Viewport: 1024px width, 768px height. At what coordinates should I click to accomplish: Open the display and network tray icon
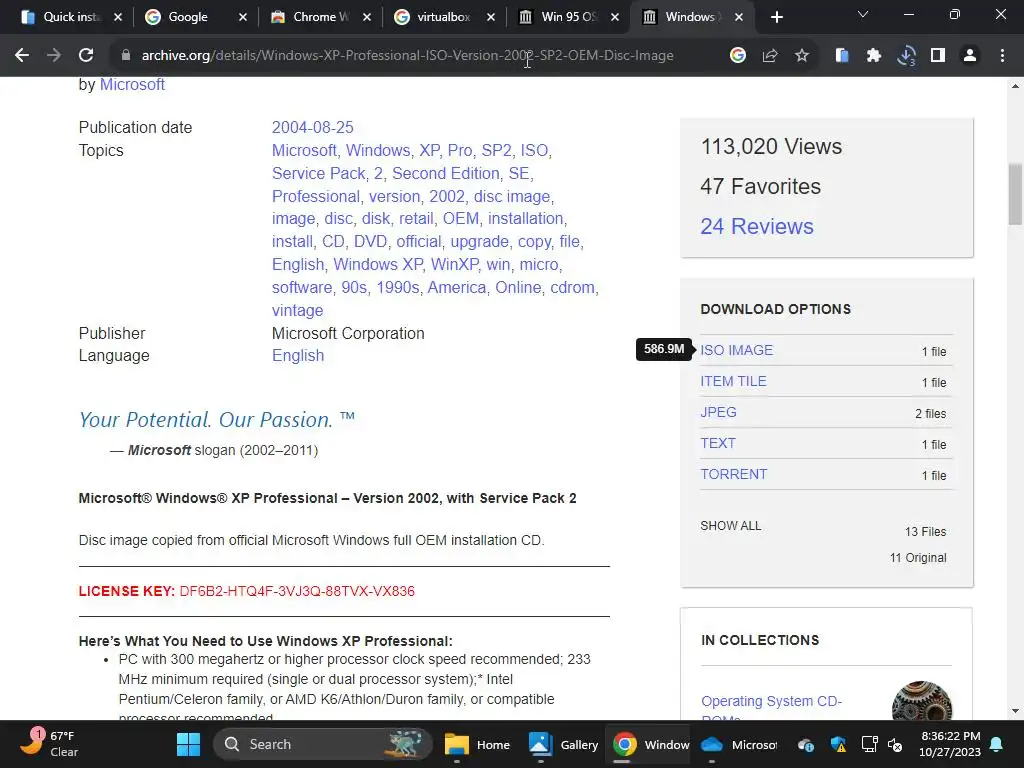[x=869, y=744]
